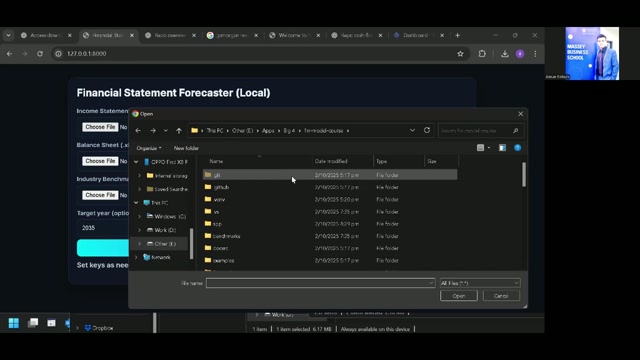Open the tab search dropdown in Chrome

point(8,36)
